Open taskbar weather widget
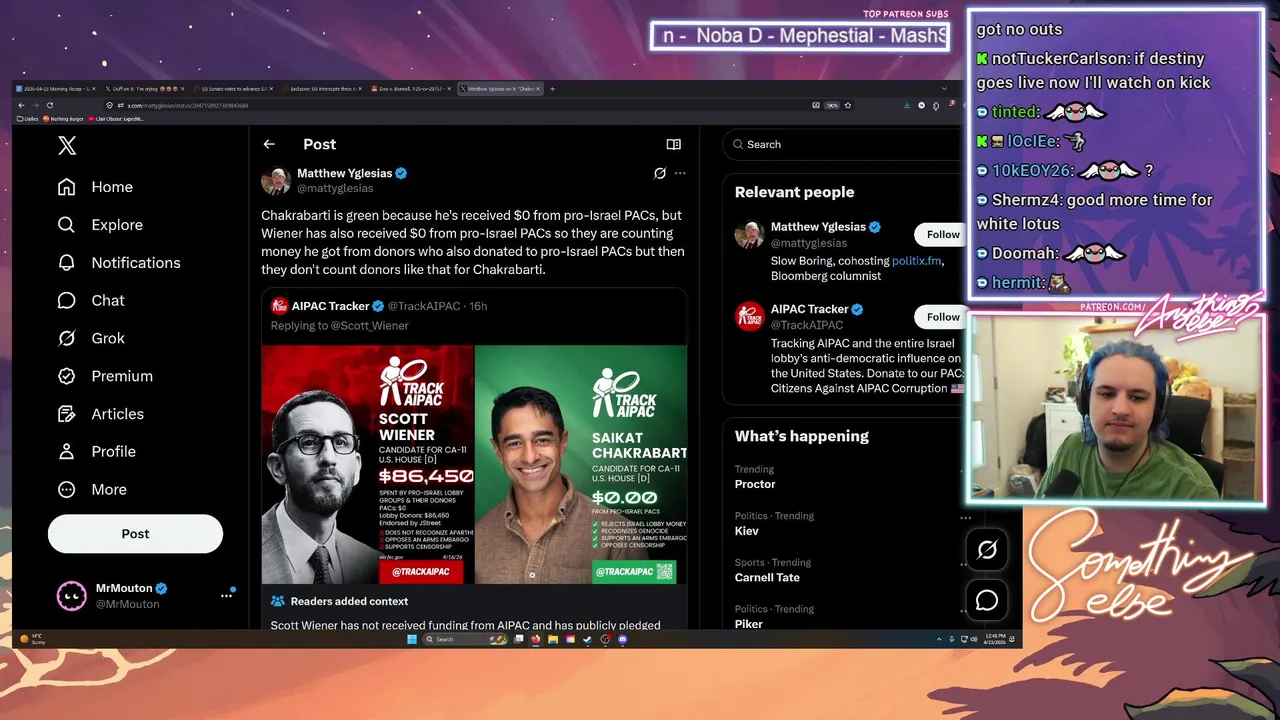 [33, 639]
